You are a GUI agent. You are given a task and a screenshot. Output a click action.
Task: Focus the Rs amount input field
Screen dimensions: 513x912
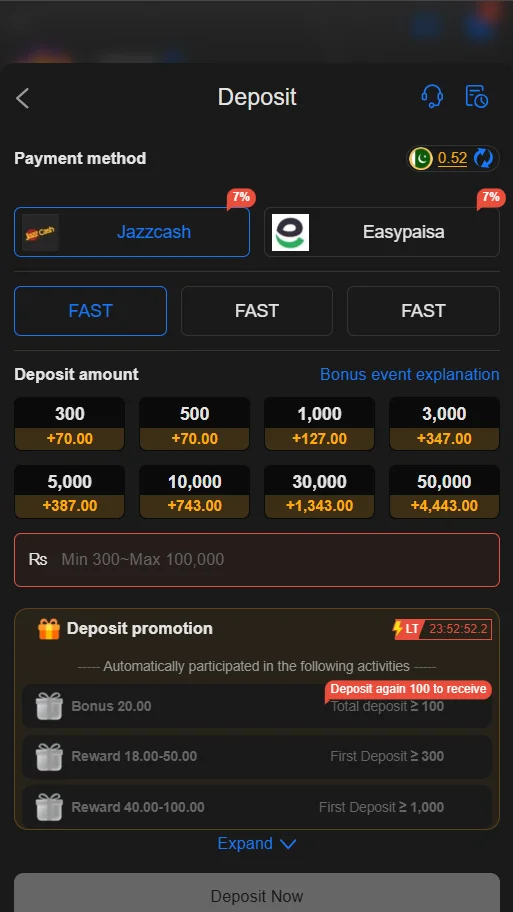256,560
